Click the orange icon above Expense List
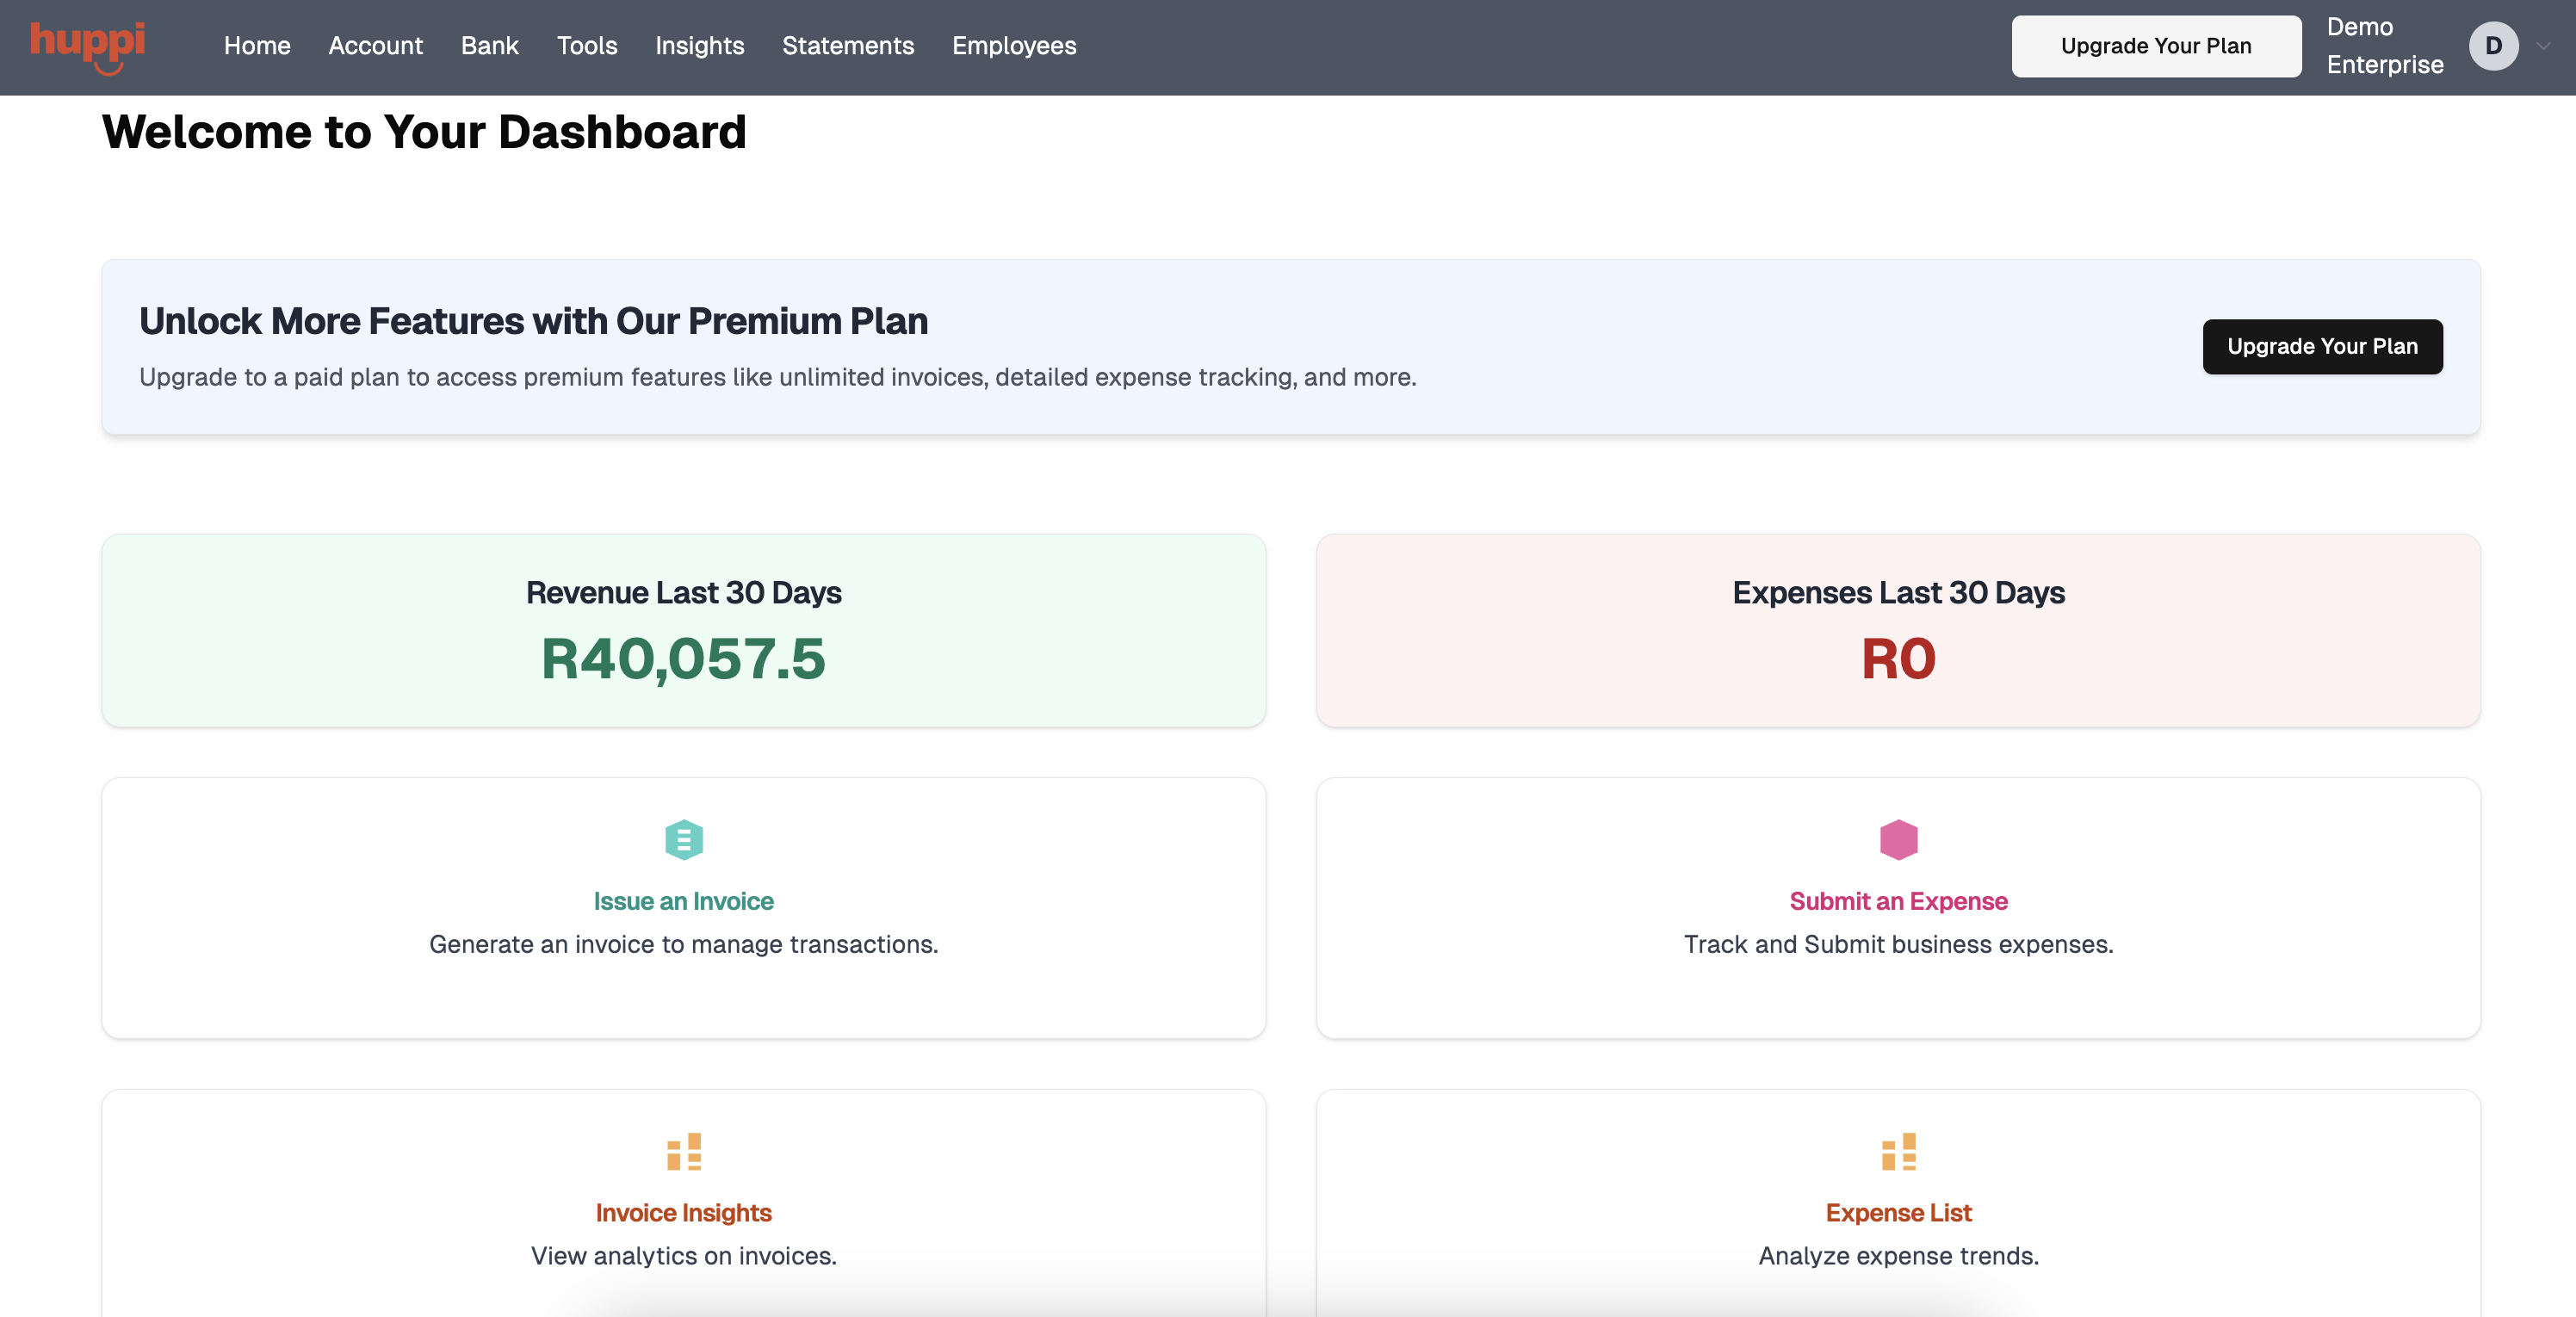The width and height of the screenshot is (2576, 1317). pos(1898,1151)
